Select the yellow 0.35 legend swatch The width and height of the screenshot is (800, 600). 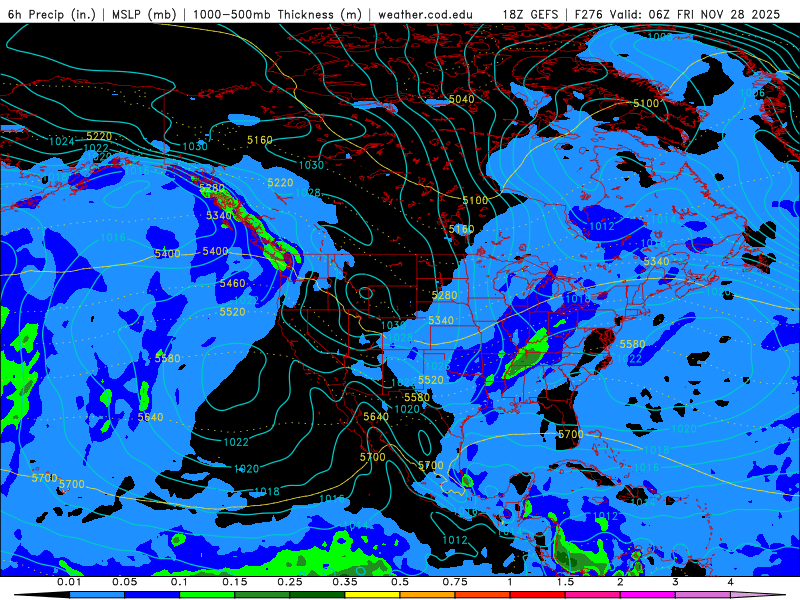point(372,595)
